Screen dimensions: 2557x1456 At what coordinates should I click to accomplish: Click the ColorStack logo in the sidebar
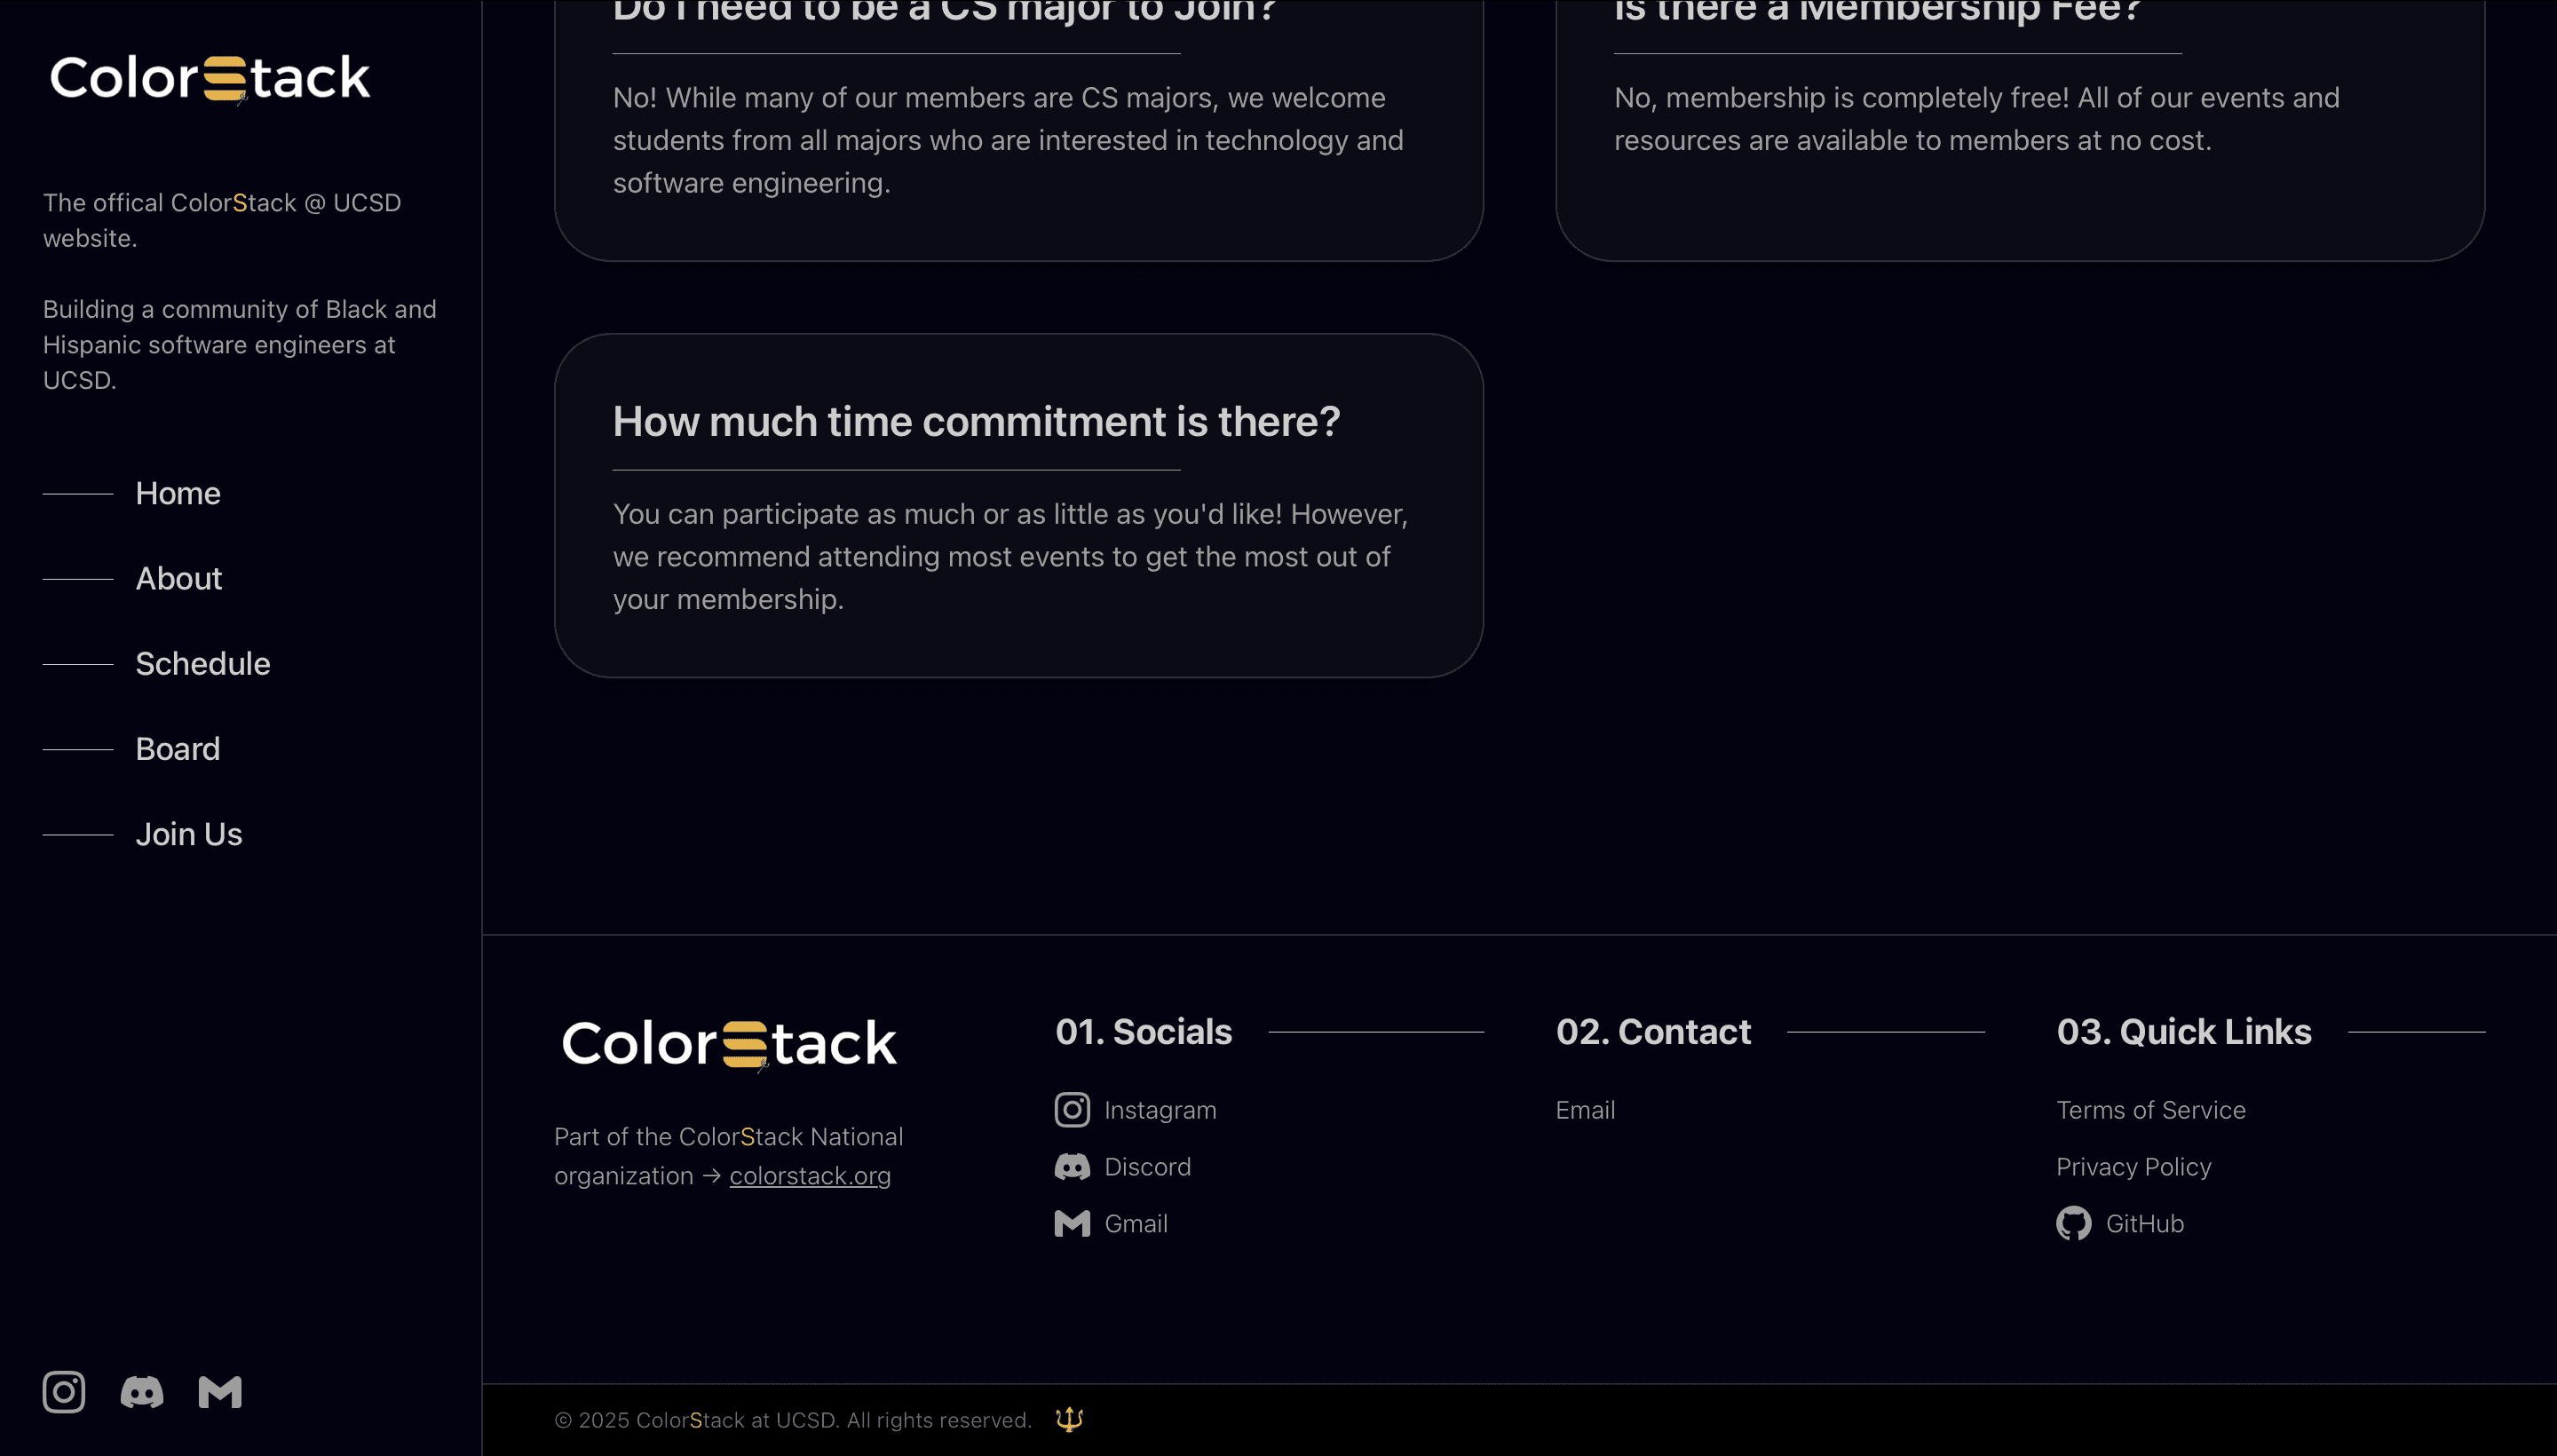210,78
